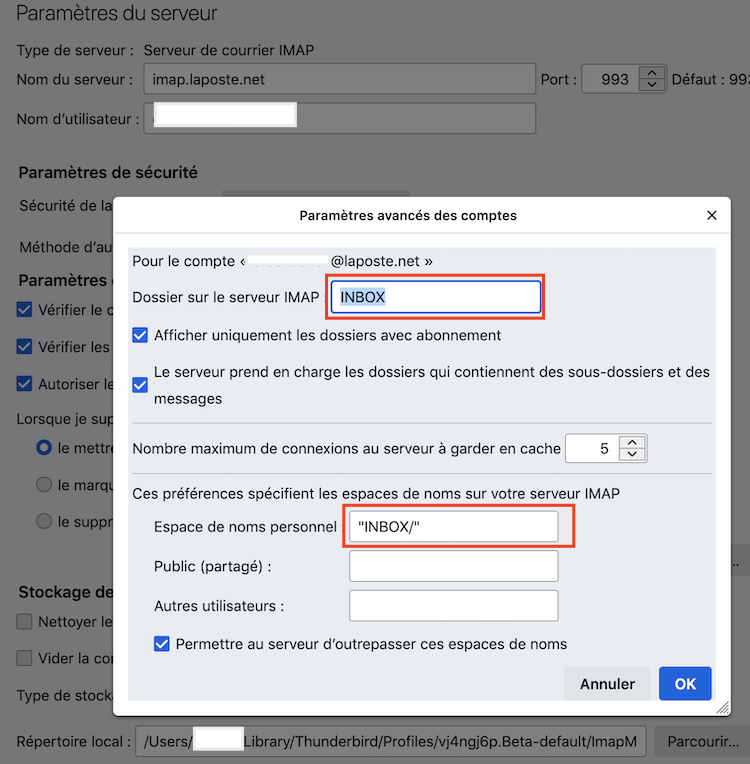750x764 pixels.
Task: Increase the cached connections stepper value
Action: [x=633, y=442]
